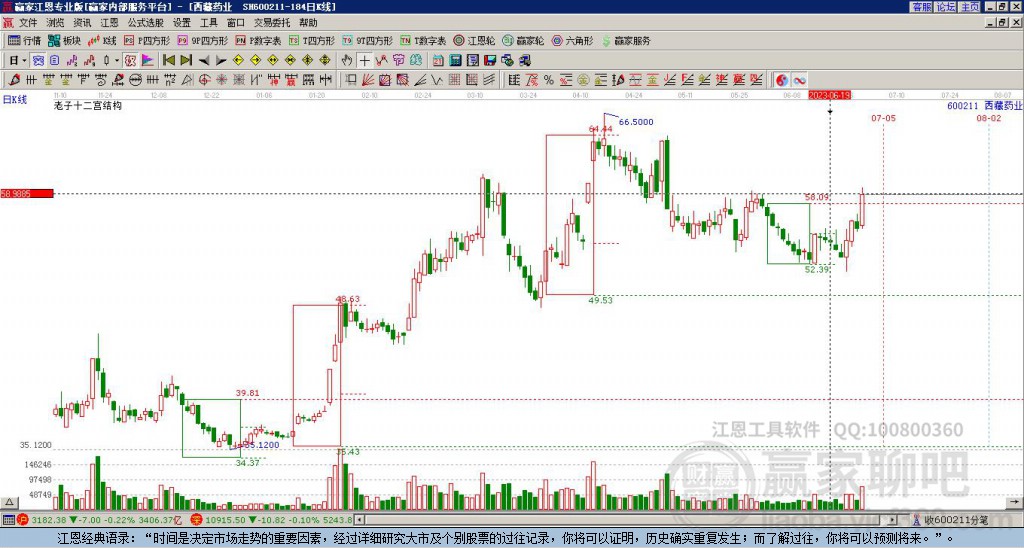The height and width of the screenshot is (548, 1024).
Task: Open the P四方形 tool
Action: point(147,40)
